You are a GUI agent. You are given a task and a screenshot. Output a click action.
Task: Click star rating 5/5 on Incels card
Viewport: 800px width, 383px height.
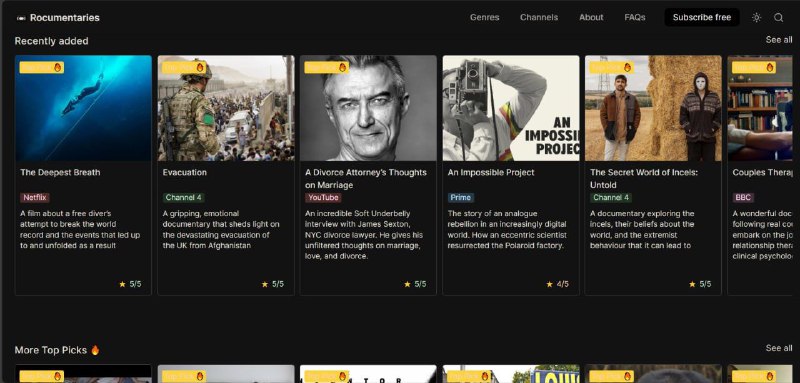699,284
